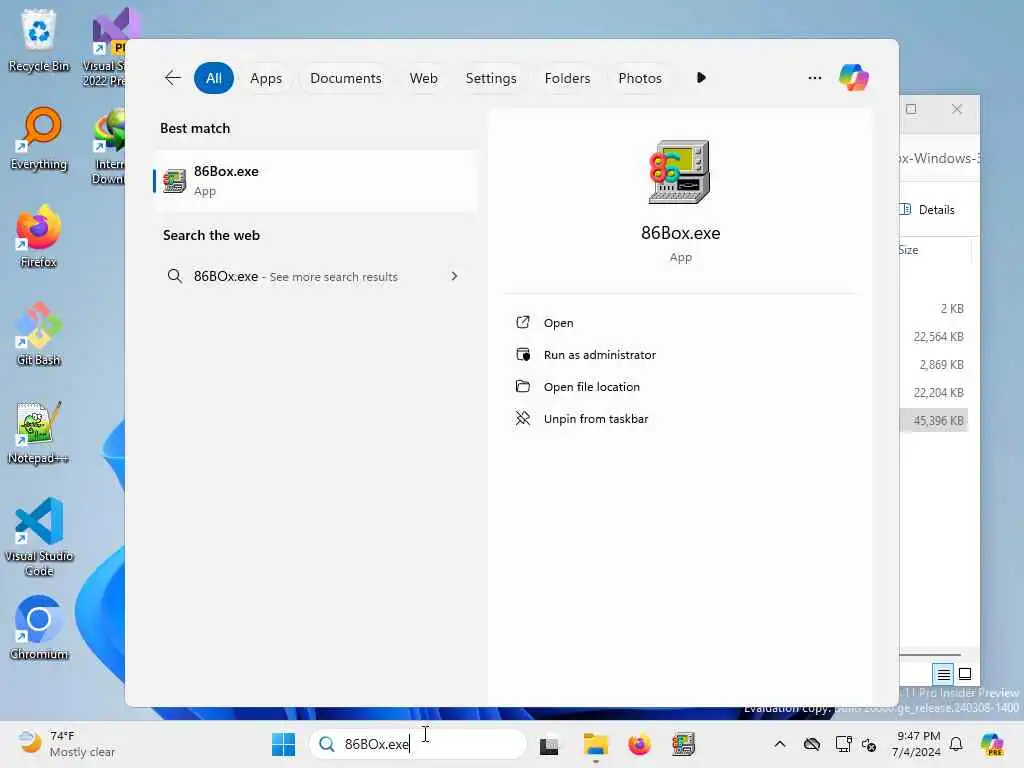Launch Firefox from desktop shortcut

point(39,236)
